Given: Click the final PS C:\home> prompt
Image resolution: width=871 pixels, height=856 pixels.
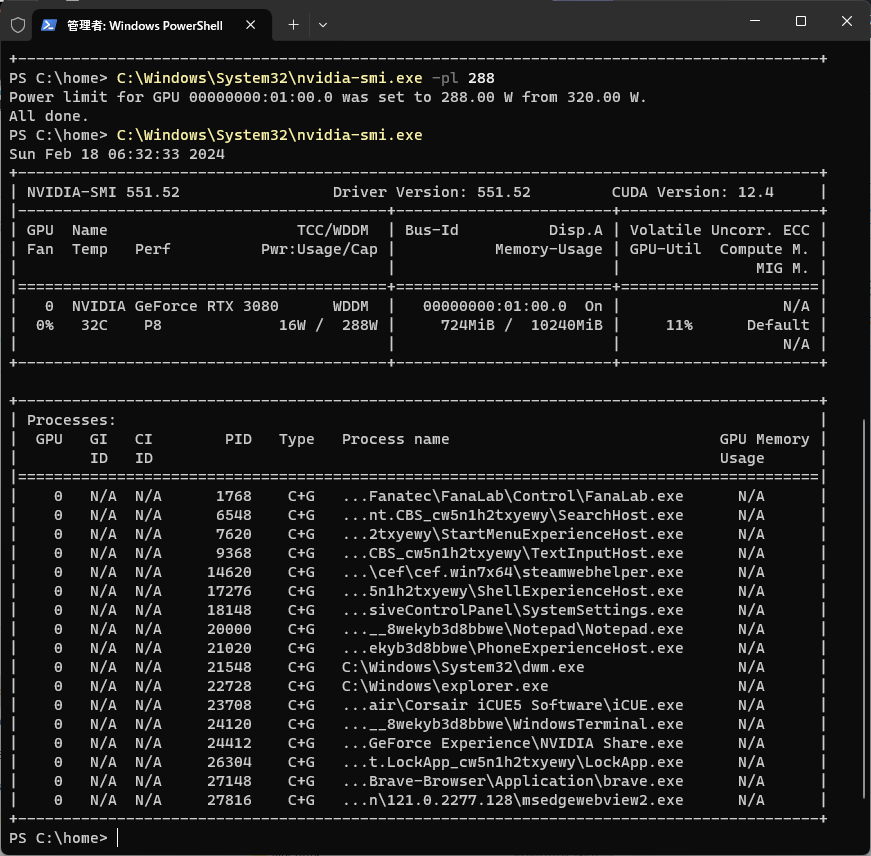Looking at the screenshot, I should 58,838.
